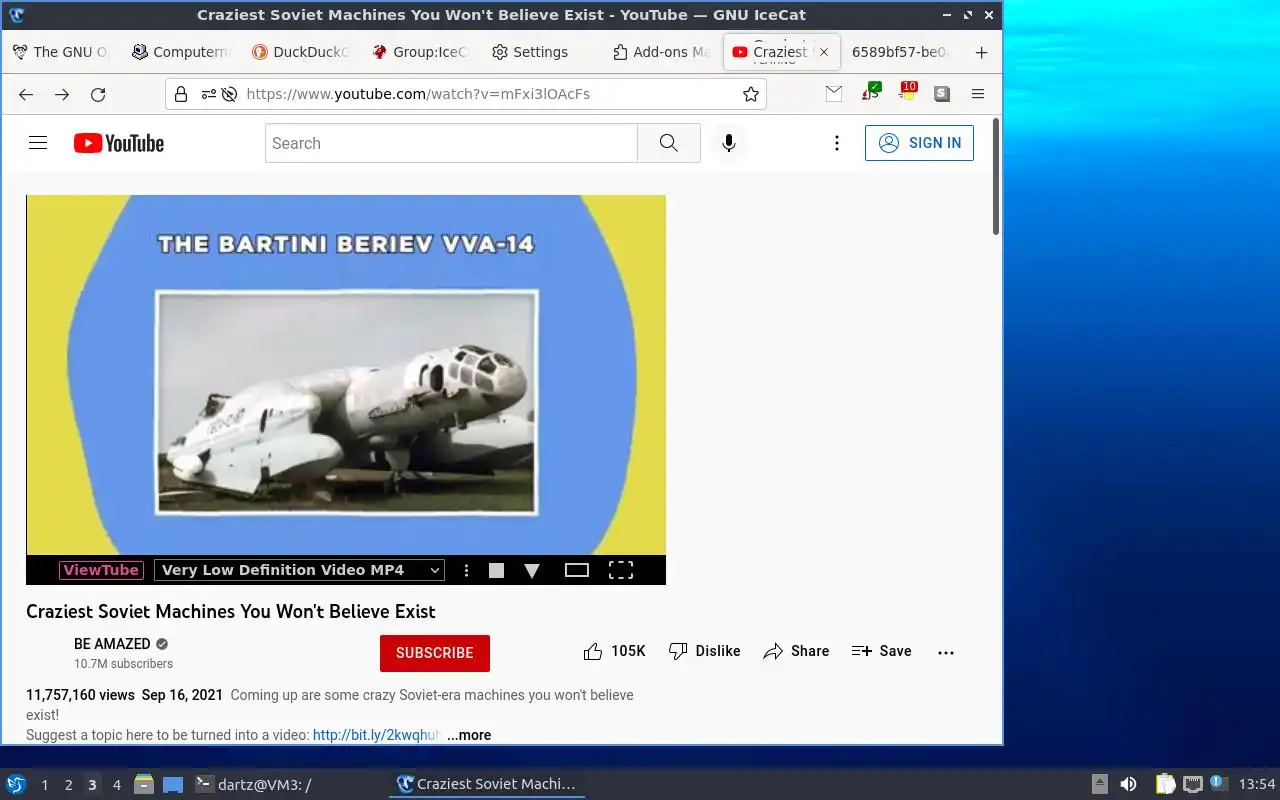Open more actions ellipsis beside Save
The image size is (1280, 800).
click(x=946, y=652)
